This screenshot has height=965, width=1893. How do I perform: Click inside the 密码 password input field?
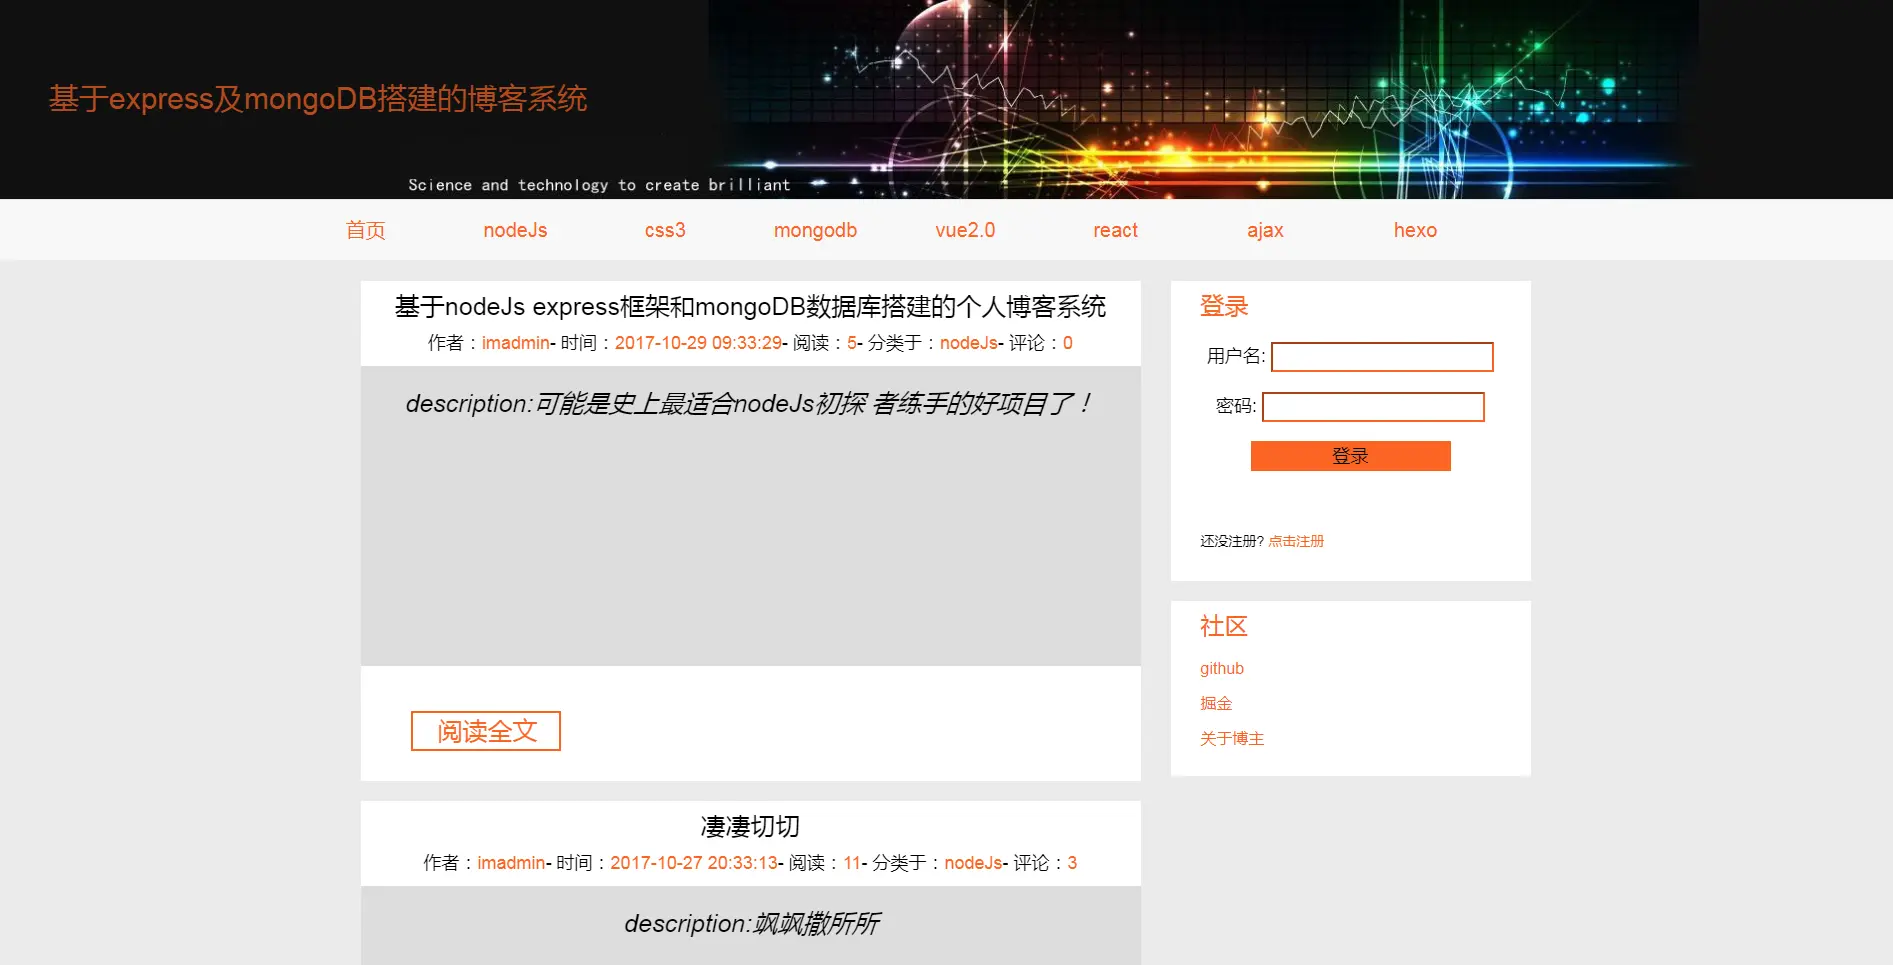[1373, 406]
